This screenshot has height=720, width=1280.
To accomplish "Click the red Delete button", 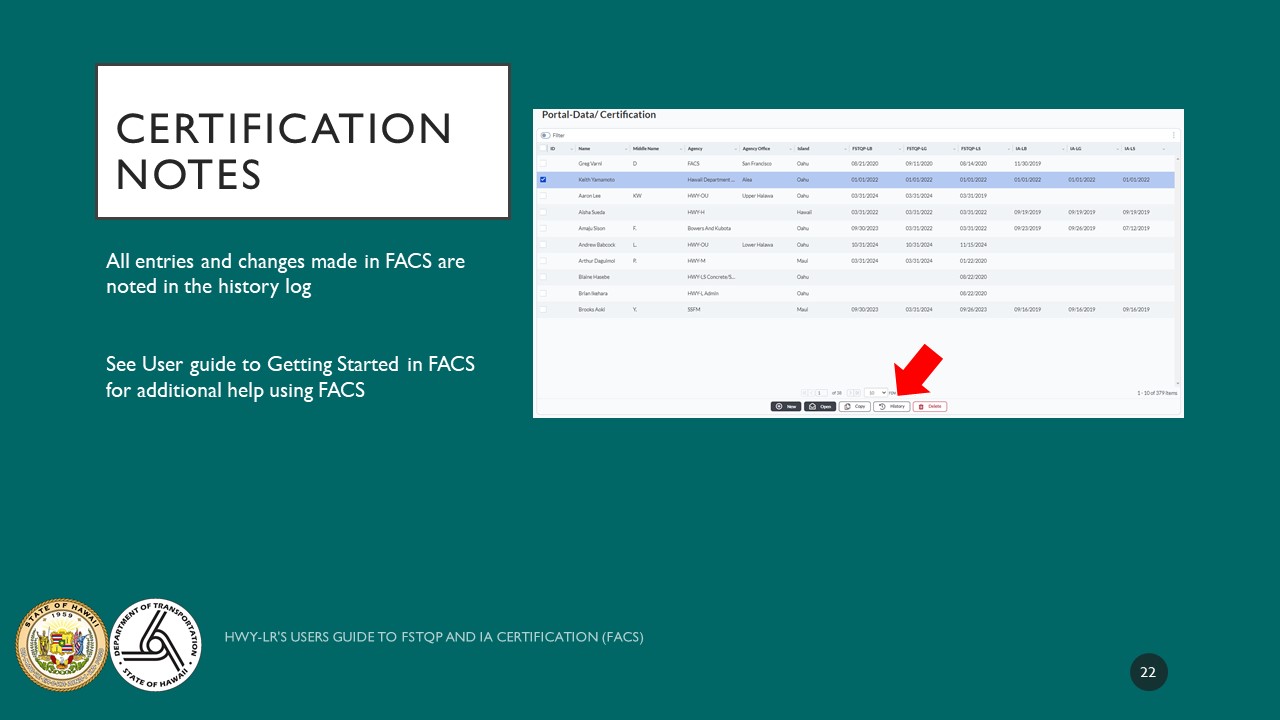I will pos(930,406).
